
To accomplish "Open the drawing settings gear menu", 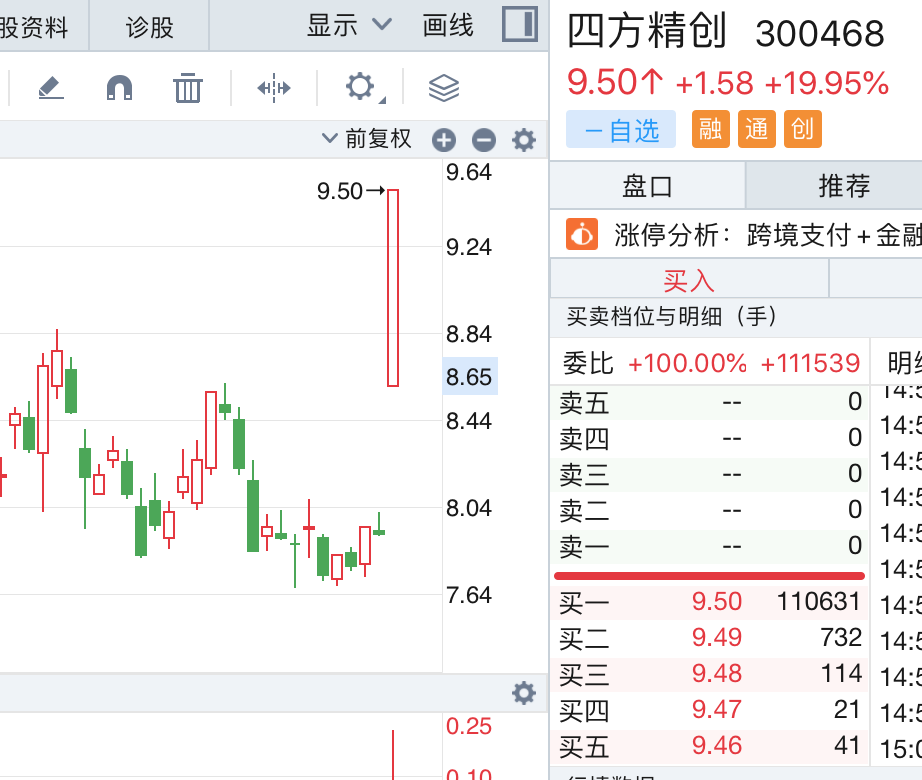I will 361,87.
